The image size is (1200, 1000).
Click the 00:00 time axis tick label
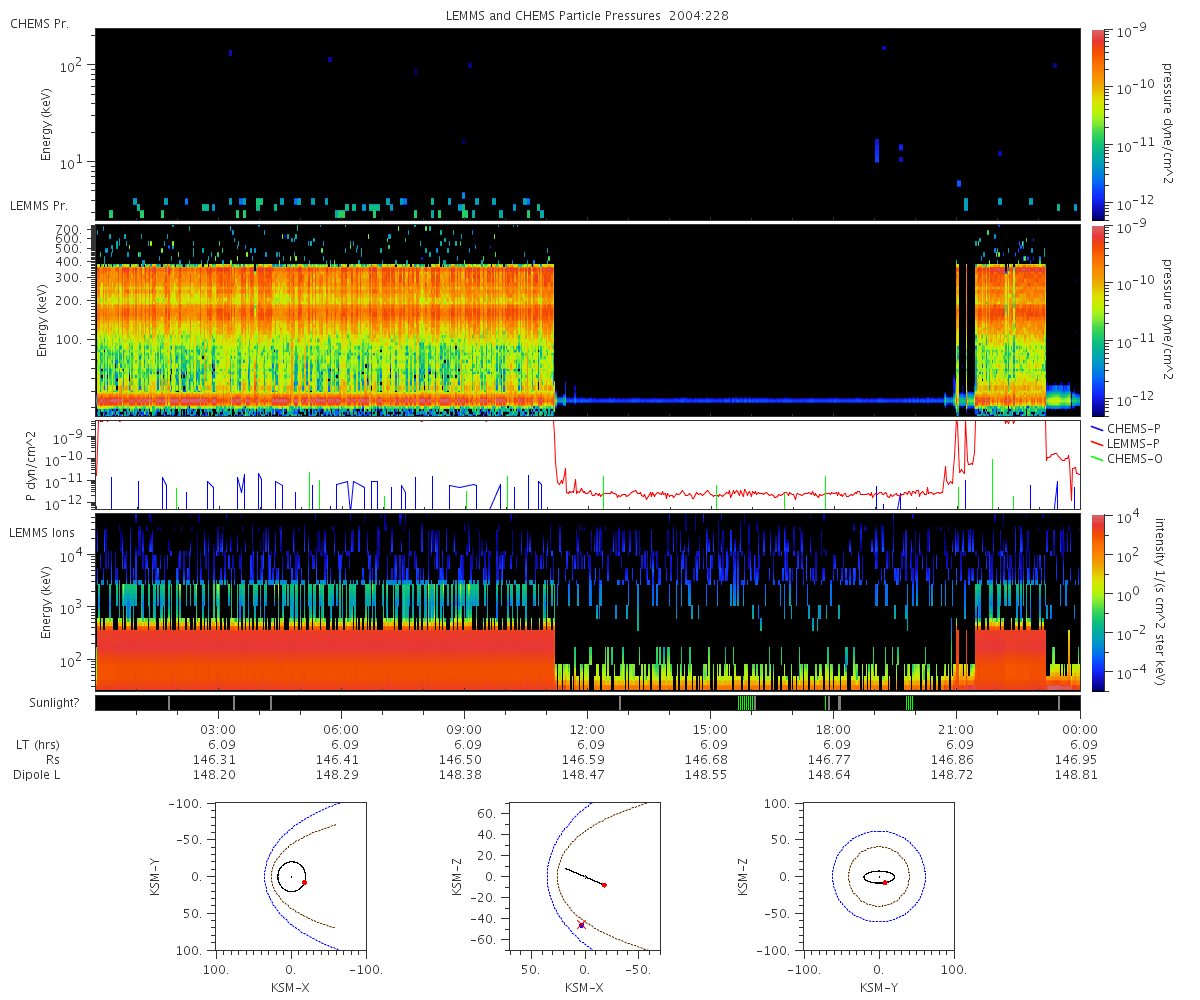(x=1080, y=730)
